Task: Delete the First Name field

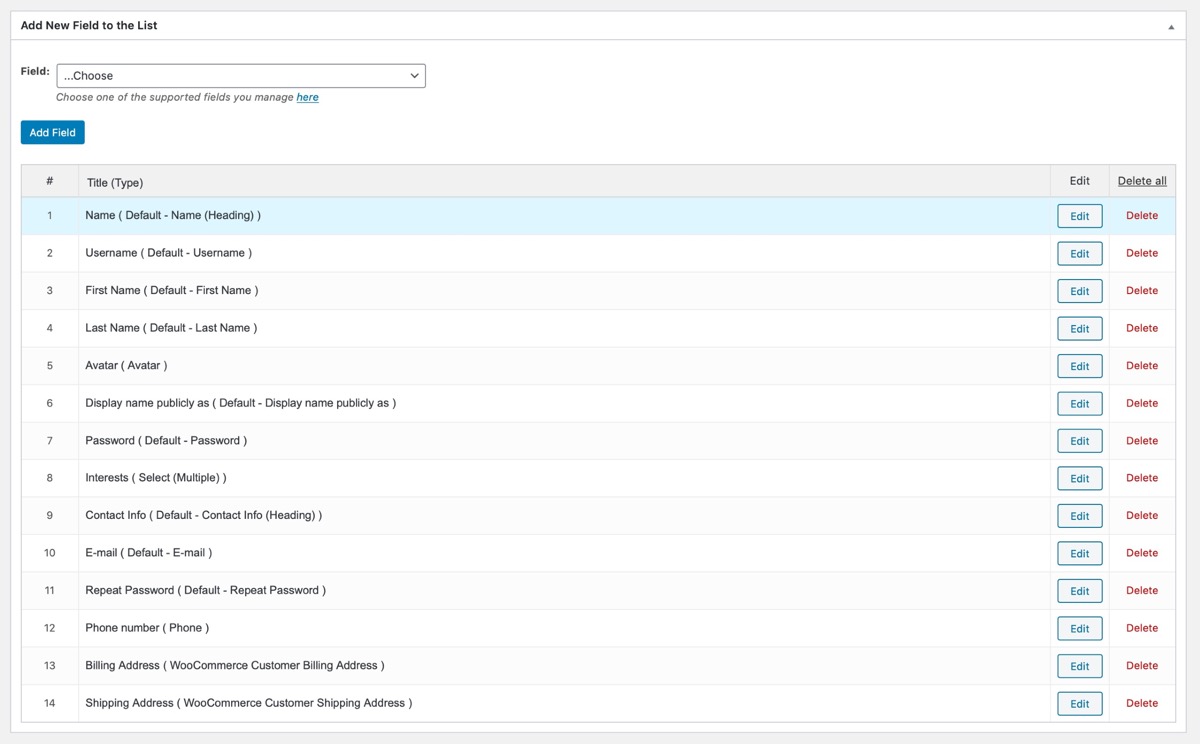Action: click(x=1142, y=291)
